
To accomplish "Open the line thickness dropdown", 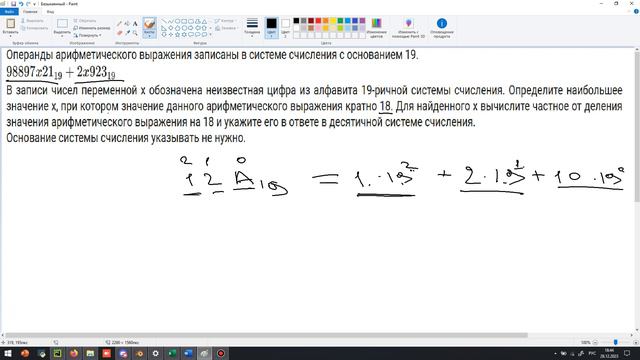I will 252,27.
